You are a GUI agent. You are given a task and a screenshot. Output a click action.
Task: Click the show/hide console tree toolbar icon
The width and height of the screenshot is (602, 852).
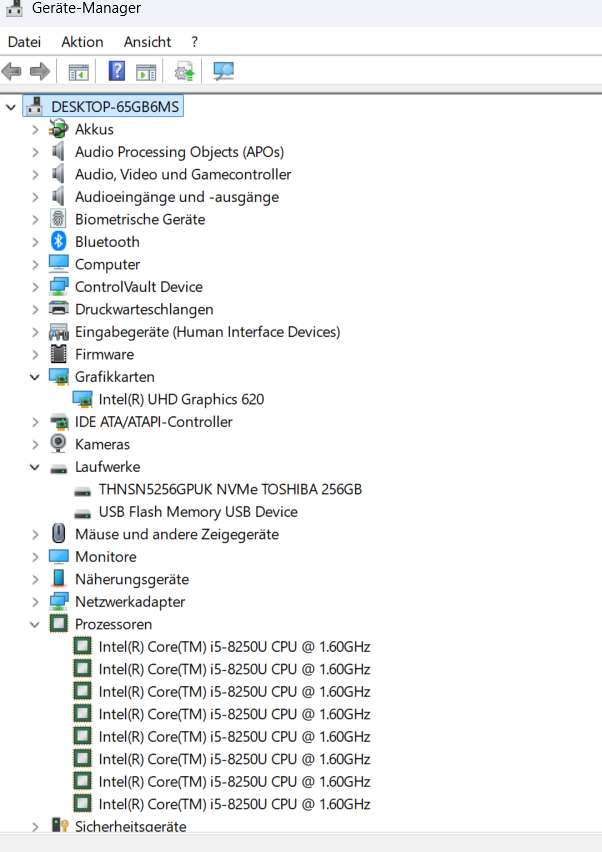click(78, 72)
